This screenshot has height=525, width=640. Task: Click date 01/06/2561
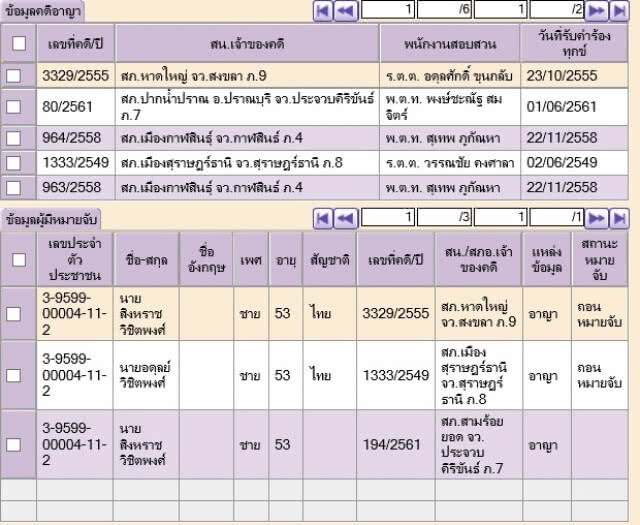point(562,107)
